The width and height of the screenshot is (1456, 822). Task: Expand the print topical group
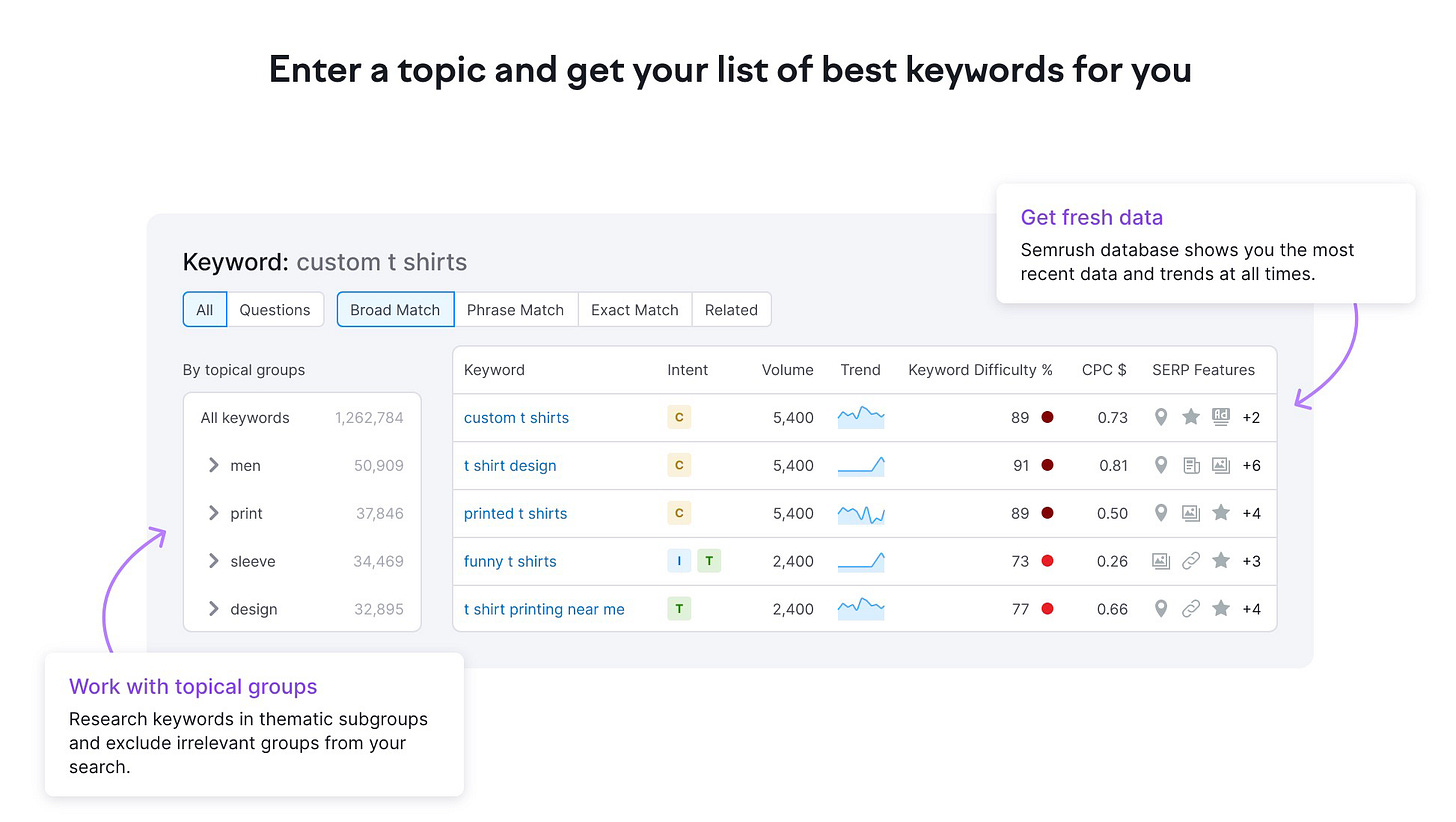pos(213,513)
